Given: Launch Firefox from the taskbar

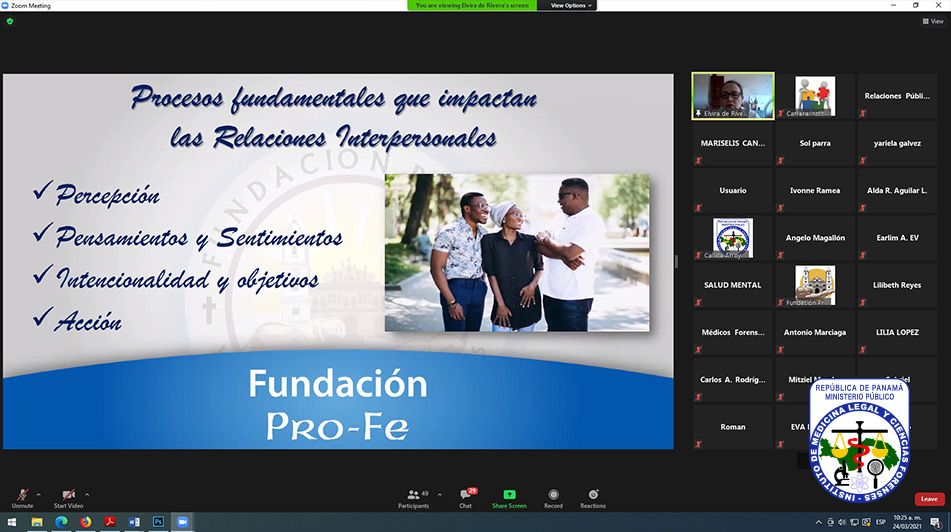Looking at the screenshot, I should (86, 522).
